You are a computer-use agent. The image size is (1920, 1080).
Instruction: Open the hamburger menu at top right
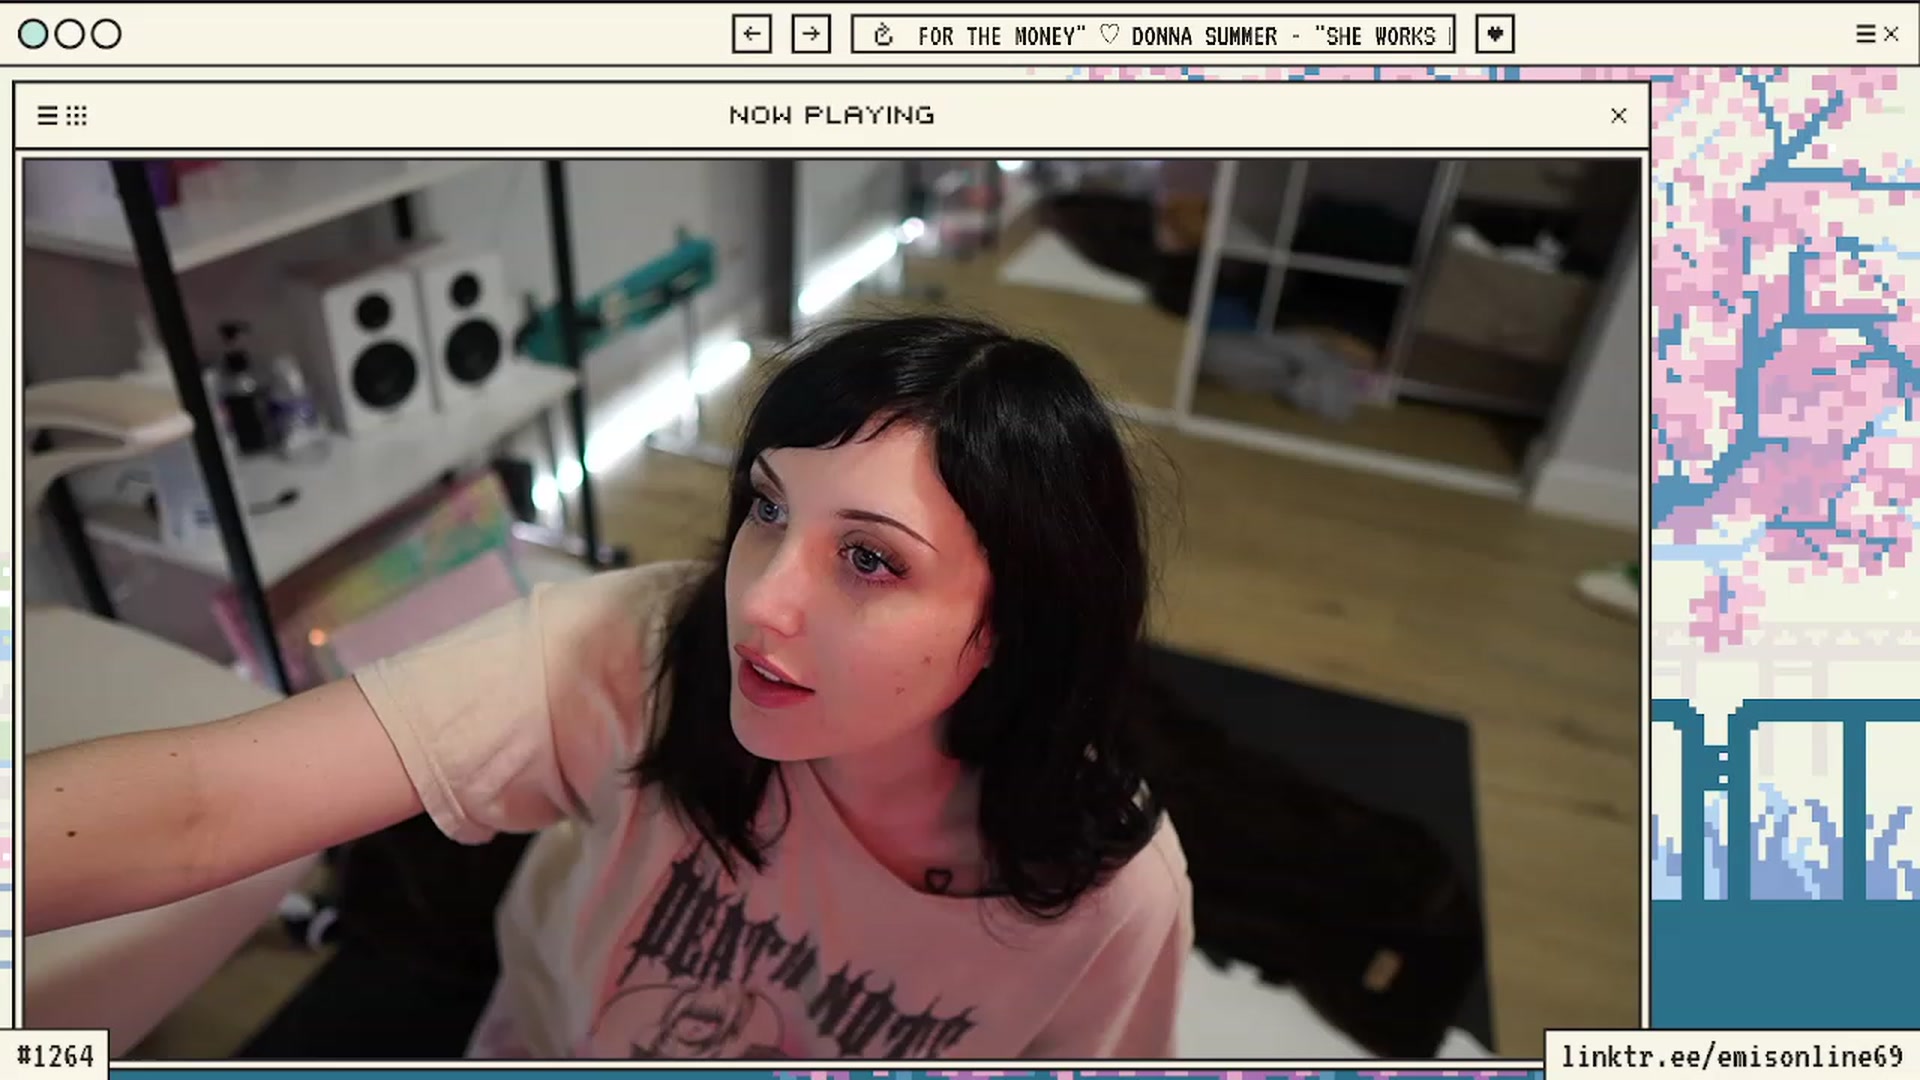[1866, 34]
